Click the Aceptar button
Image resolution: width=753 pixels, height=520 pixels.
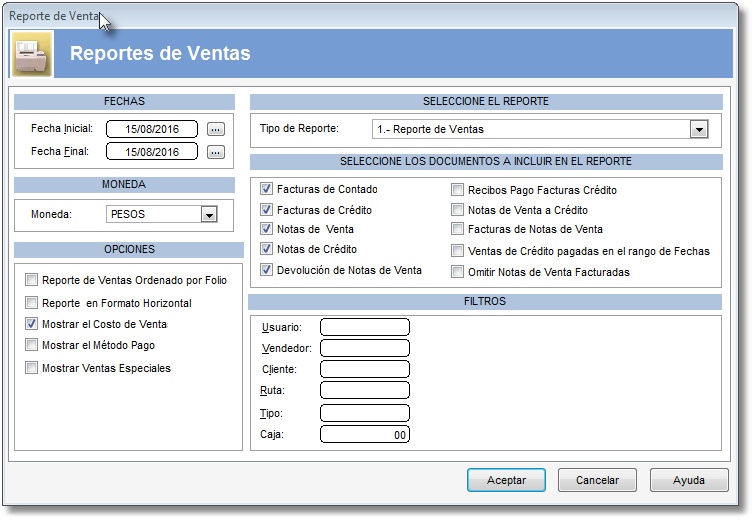pyautogui.click(x=506, y=480)
